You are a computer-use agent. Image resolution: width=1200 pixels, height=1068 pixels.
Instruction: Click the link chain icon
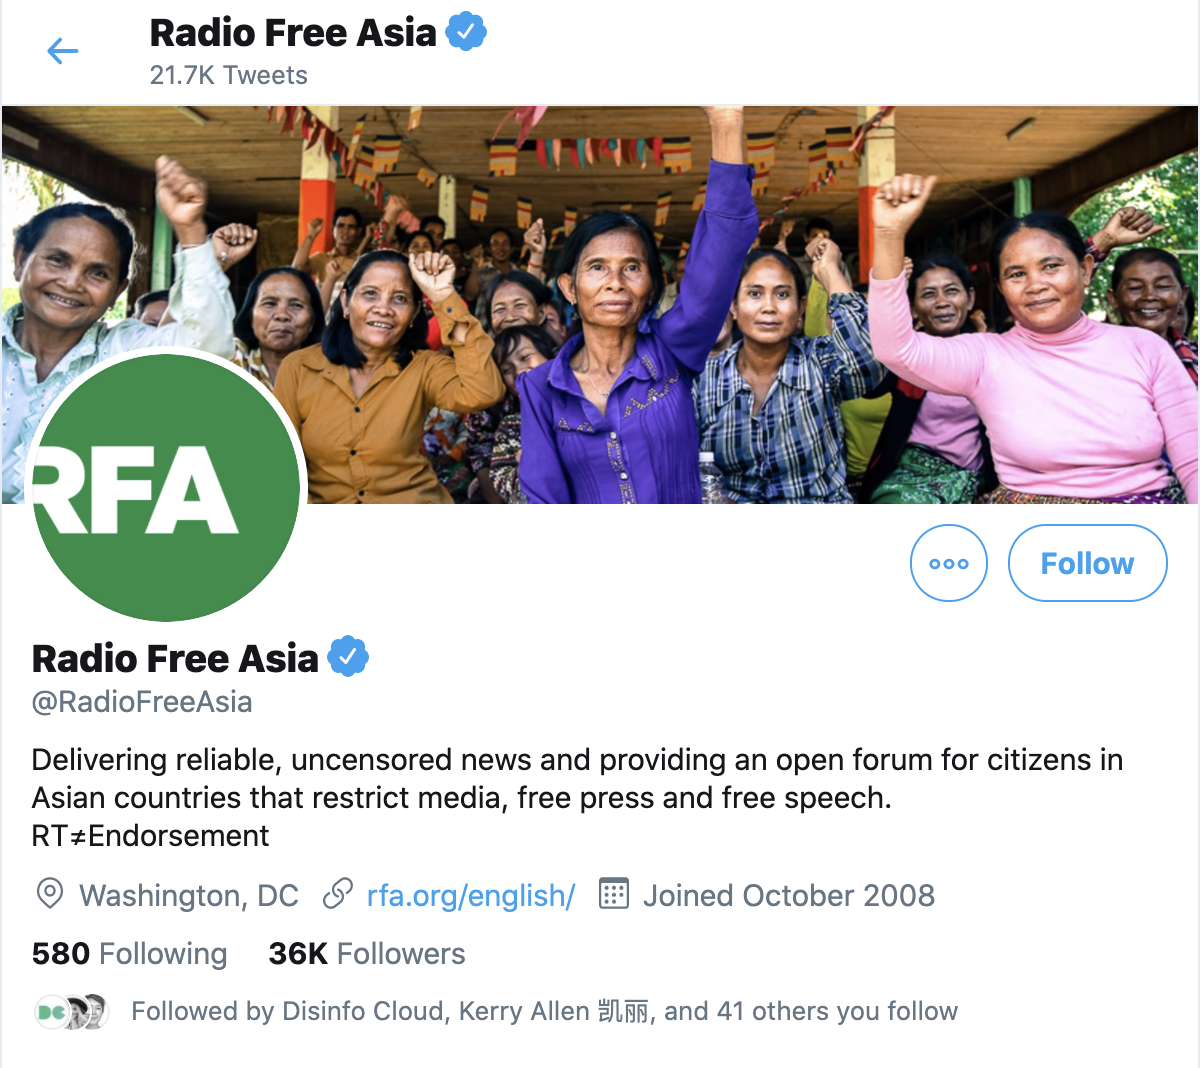[338, 894]
